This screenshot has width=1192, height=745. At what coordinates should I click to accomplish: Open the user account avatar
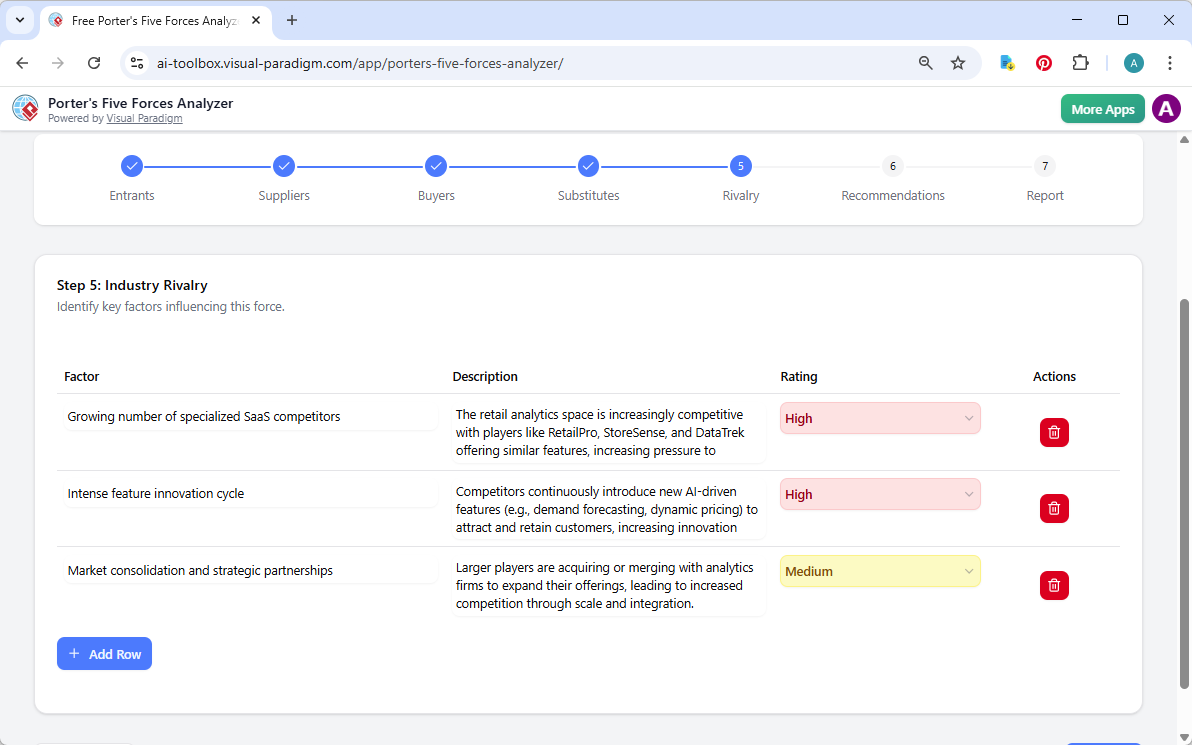[x=1166, y=108]
